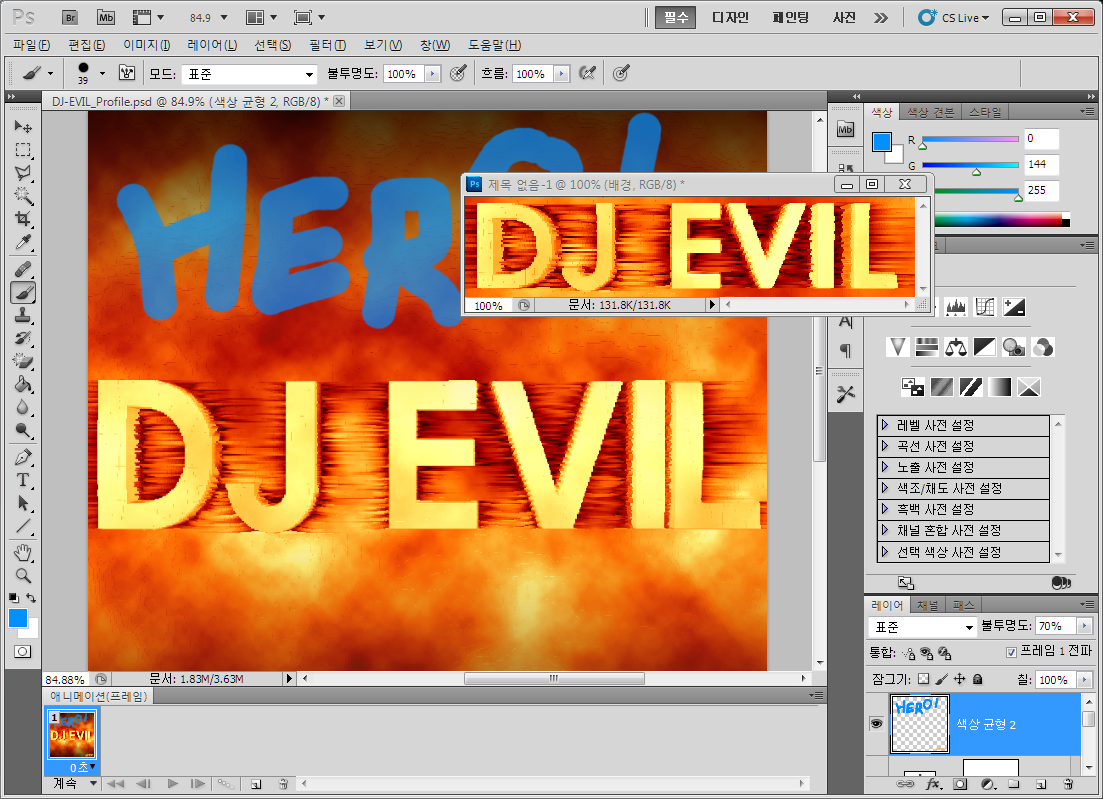Open the 불투명도 opacity slider arrow in the options bar
The height and width of the screenshot is (799, 1103).
tap(433, 74)
